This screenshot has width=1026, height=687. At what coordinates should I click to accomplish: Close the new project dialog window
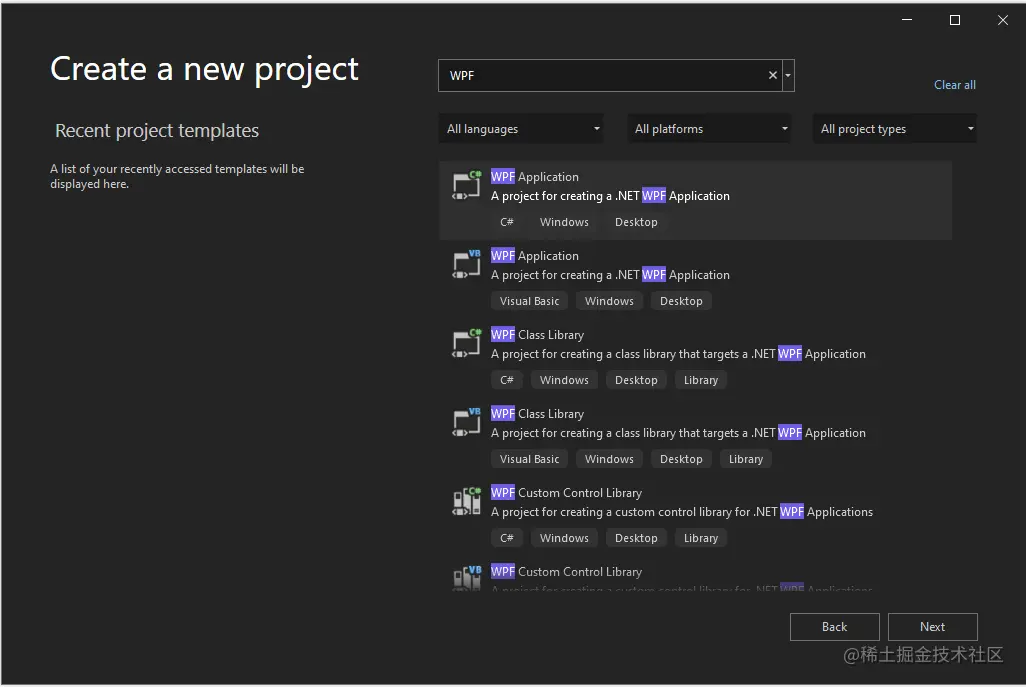[x=1003, y=20]
